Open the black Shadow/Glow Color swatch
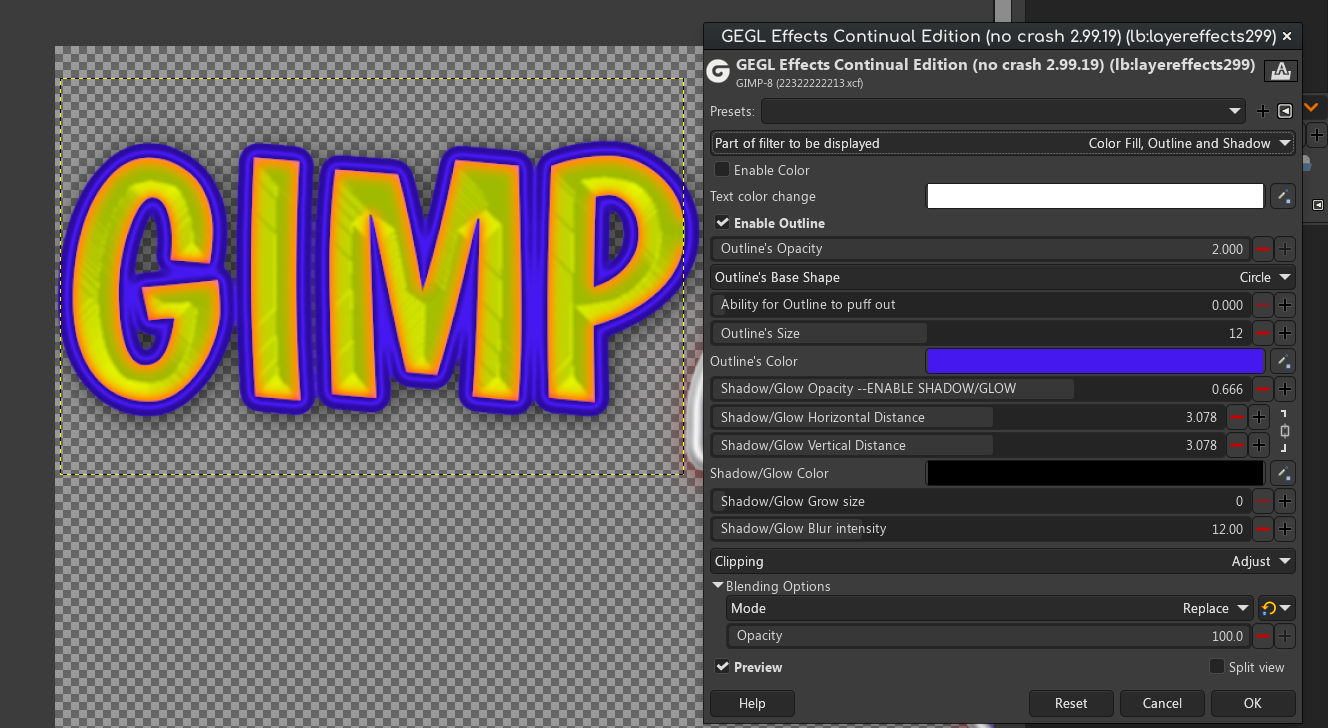The width and height of the screenshot is (1328, 728). pos(1096,473)
